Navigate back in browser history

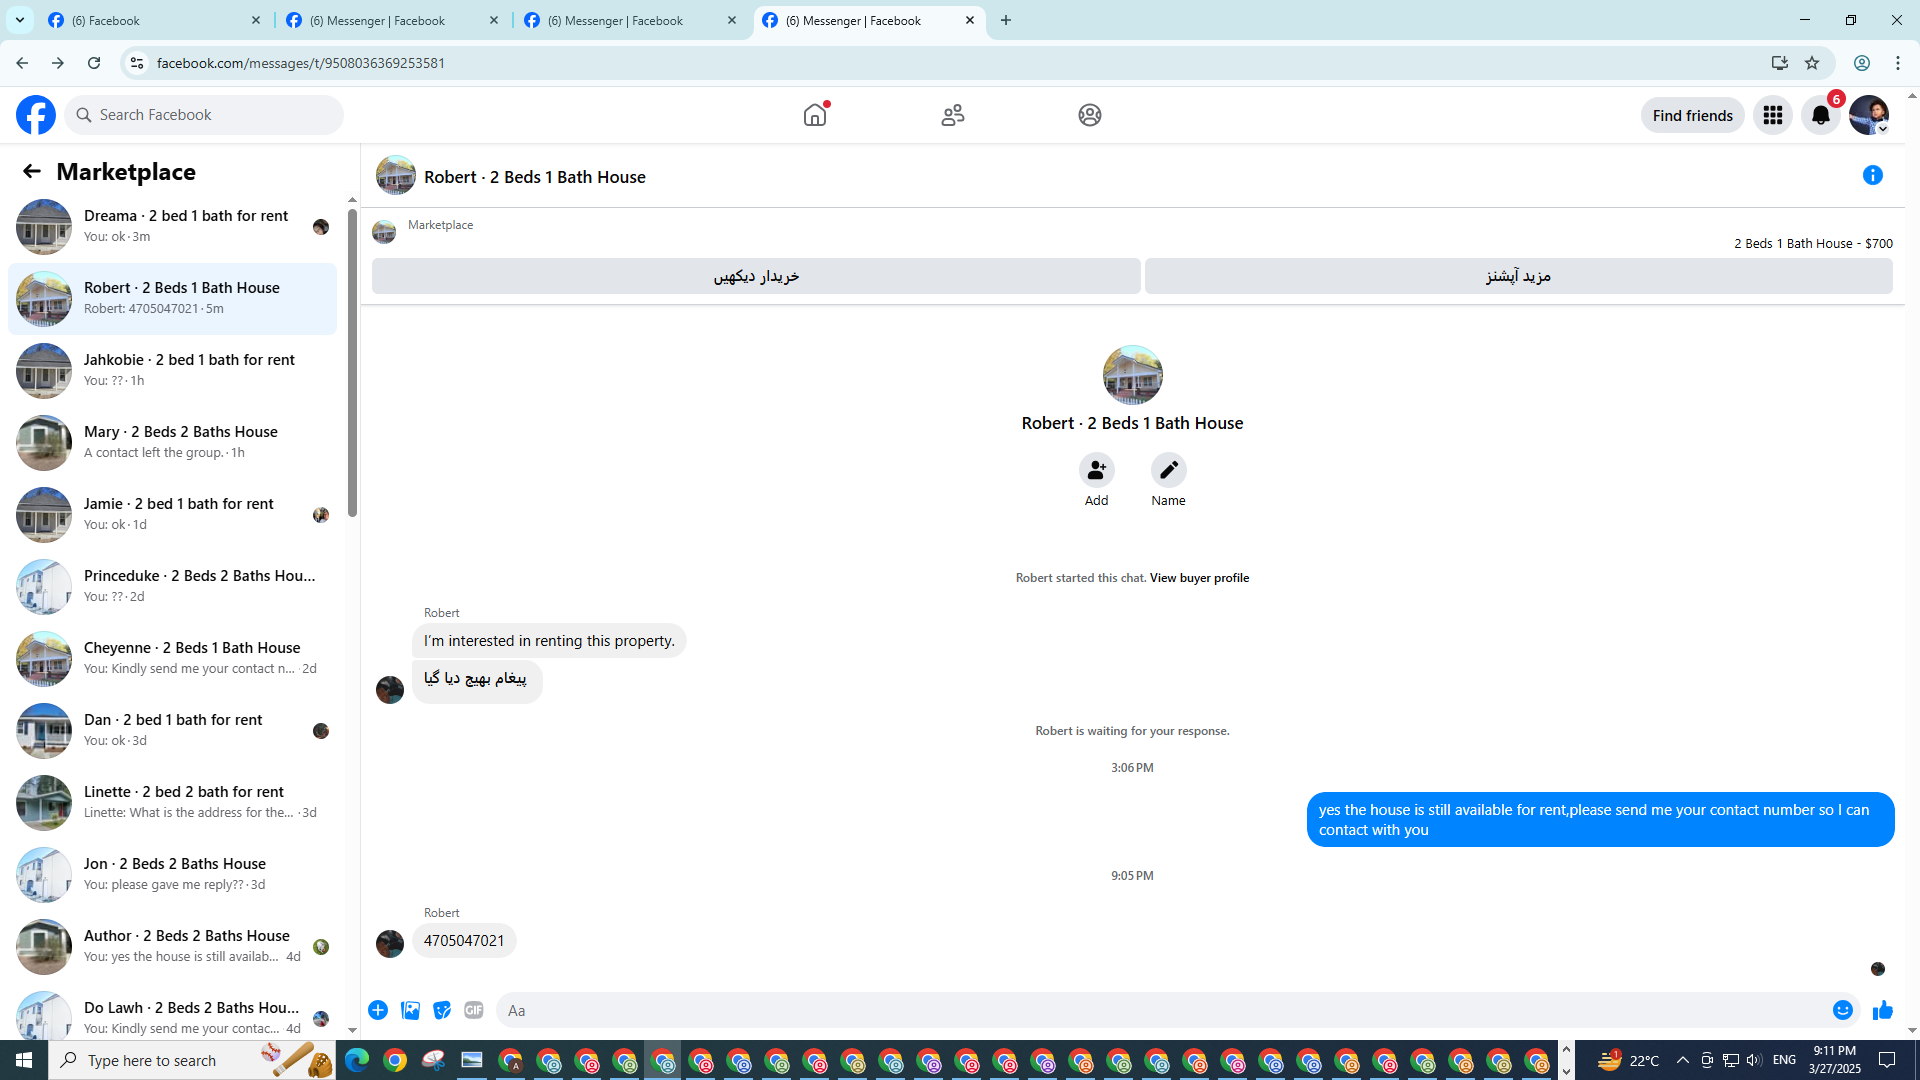tap(22, 63)
